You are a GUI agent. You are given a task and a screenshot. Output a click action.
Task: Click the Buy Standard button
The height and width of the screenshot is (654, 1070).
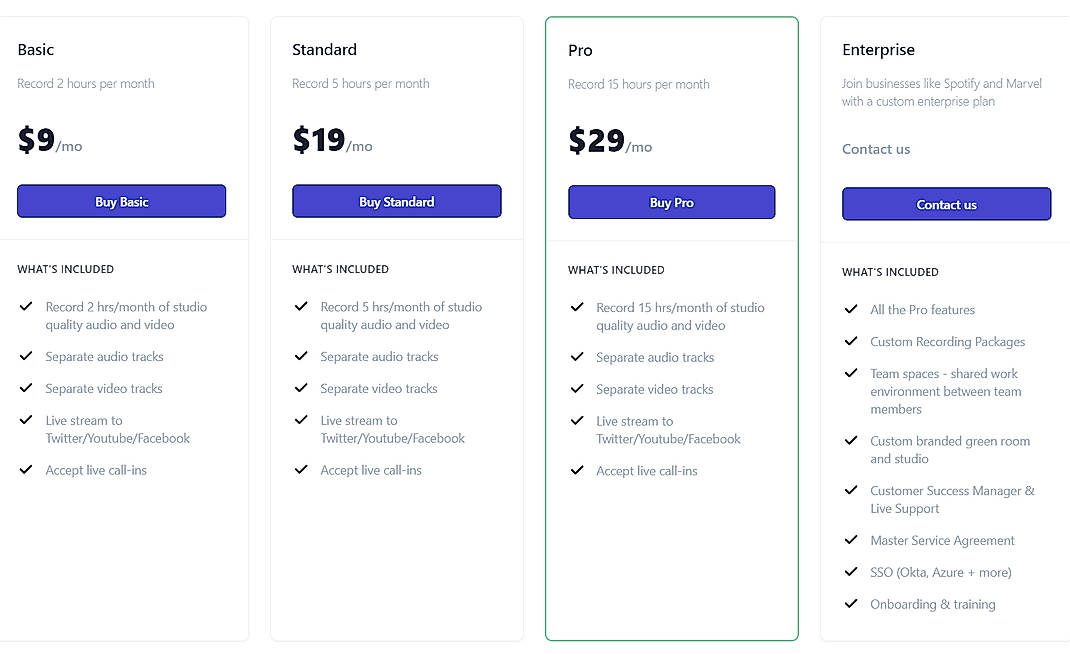tap(396, 201)
